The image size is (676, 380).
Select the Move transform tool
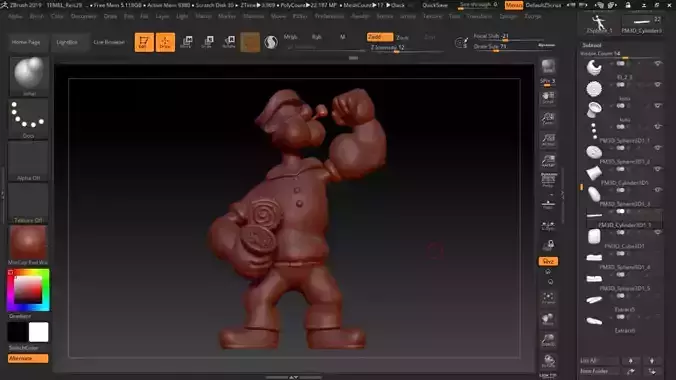(186, 42)
